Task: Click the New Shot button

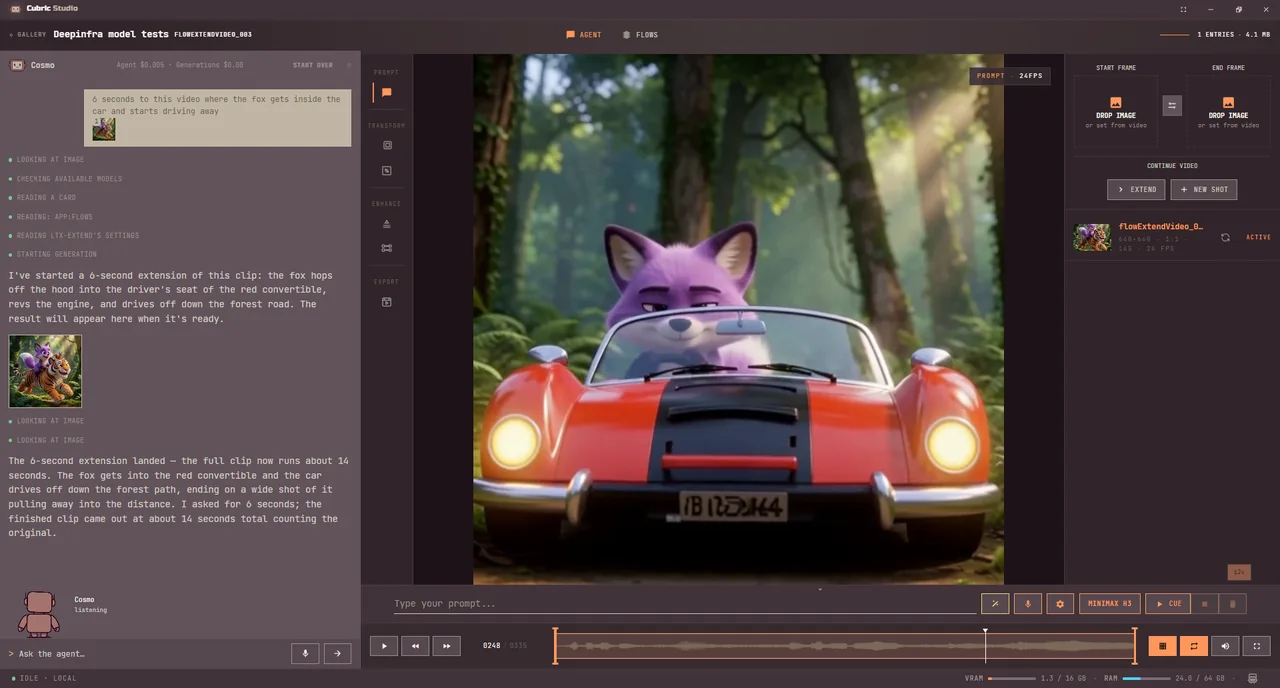Action: [x=1204, y=189]
